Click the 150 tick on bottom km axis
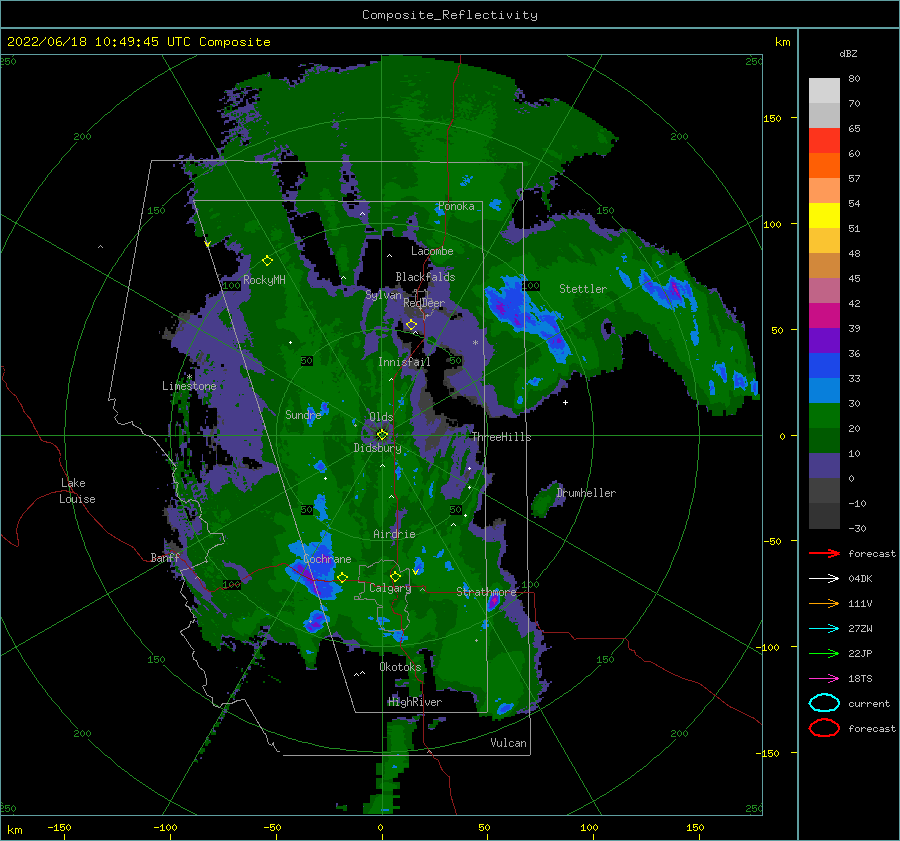 (x=695, y=827)
